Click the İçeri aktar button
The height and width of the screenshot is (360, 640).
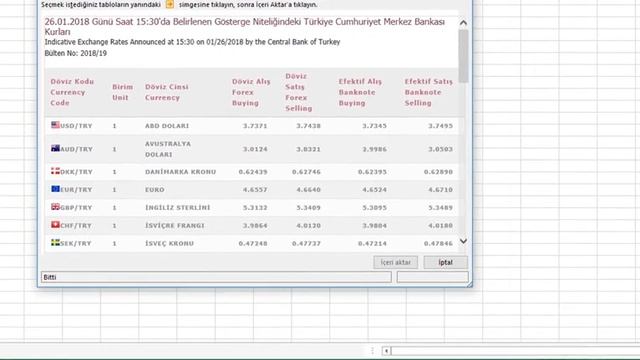396,262
